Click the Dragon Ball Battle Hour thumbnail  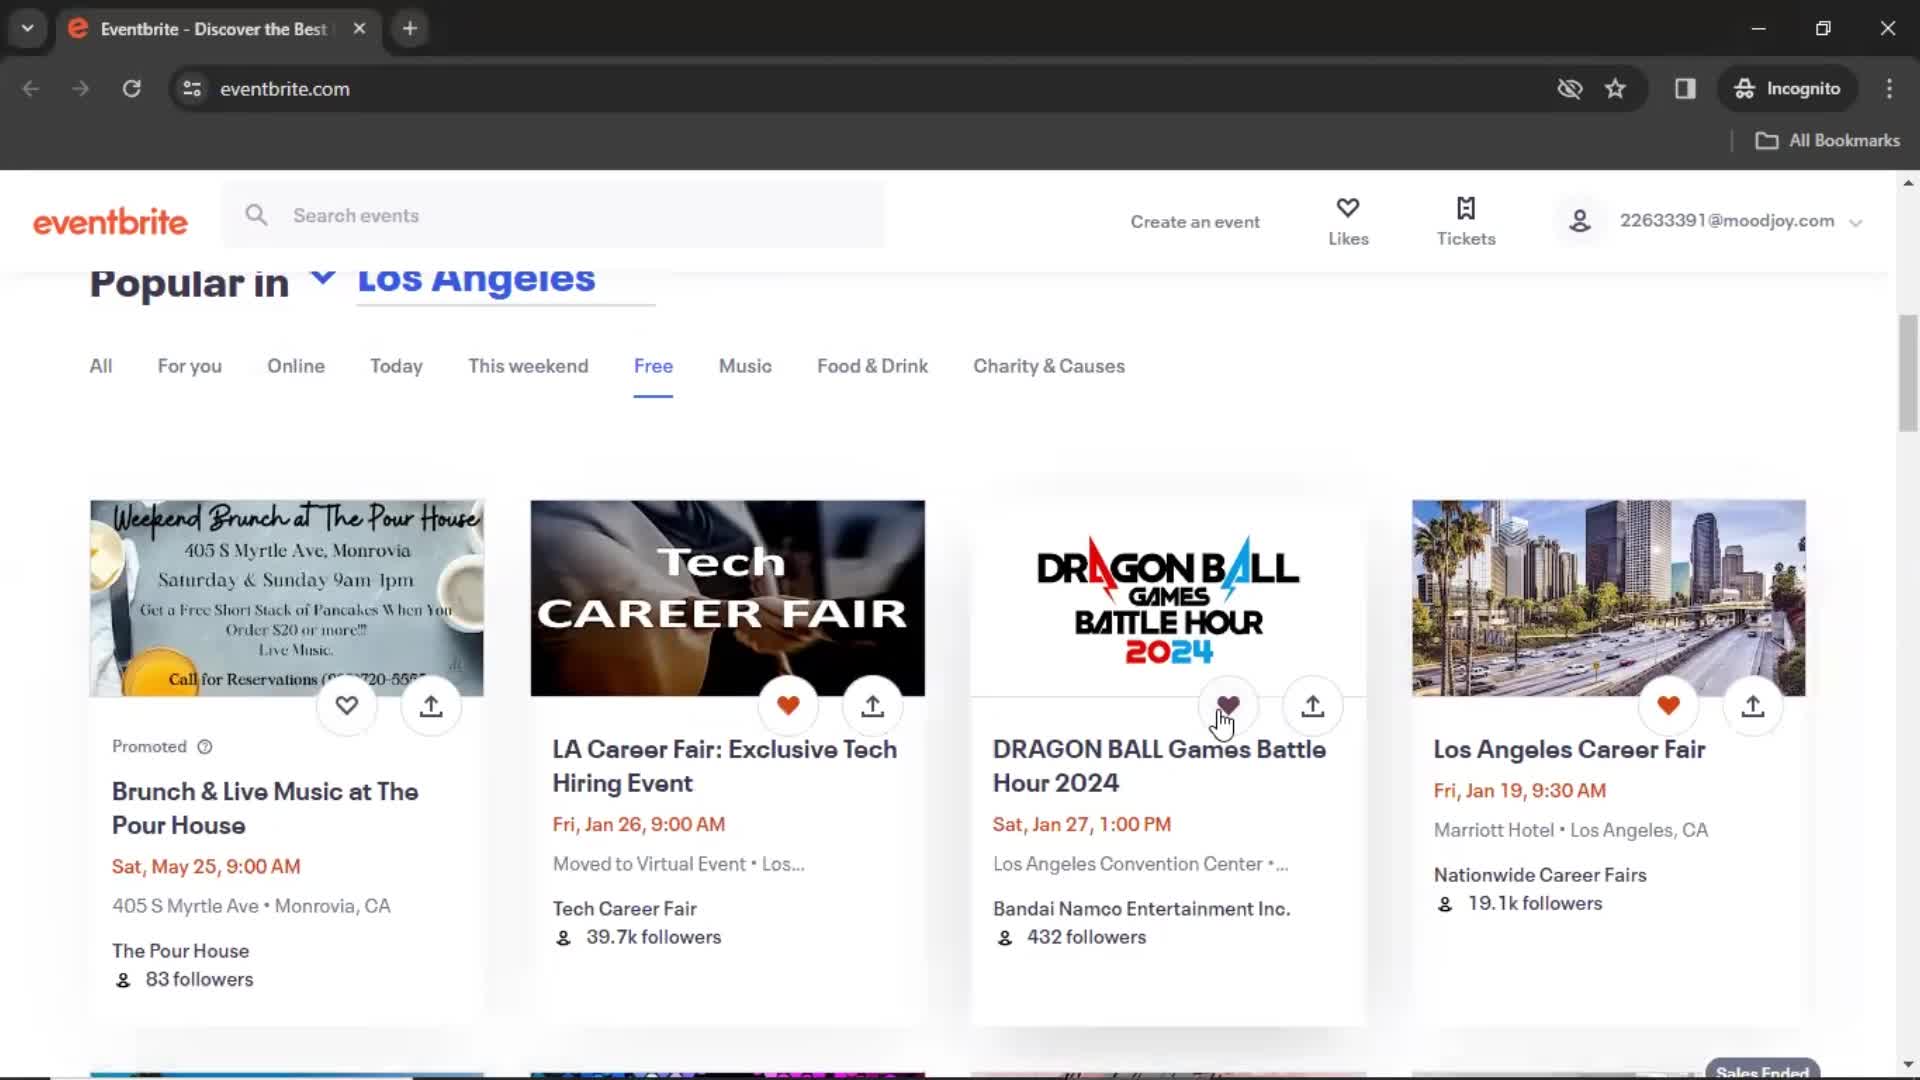click(1168, 598)
